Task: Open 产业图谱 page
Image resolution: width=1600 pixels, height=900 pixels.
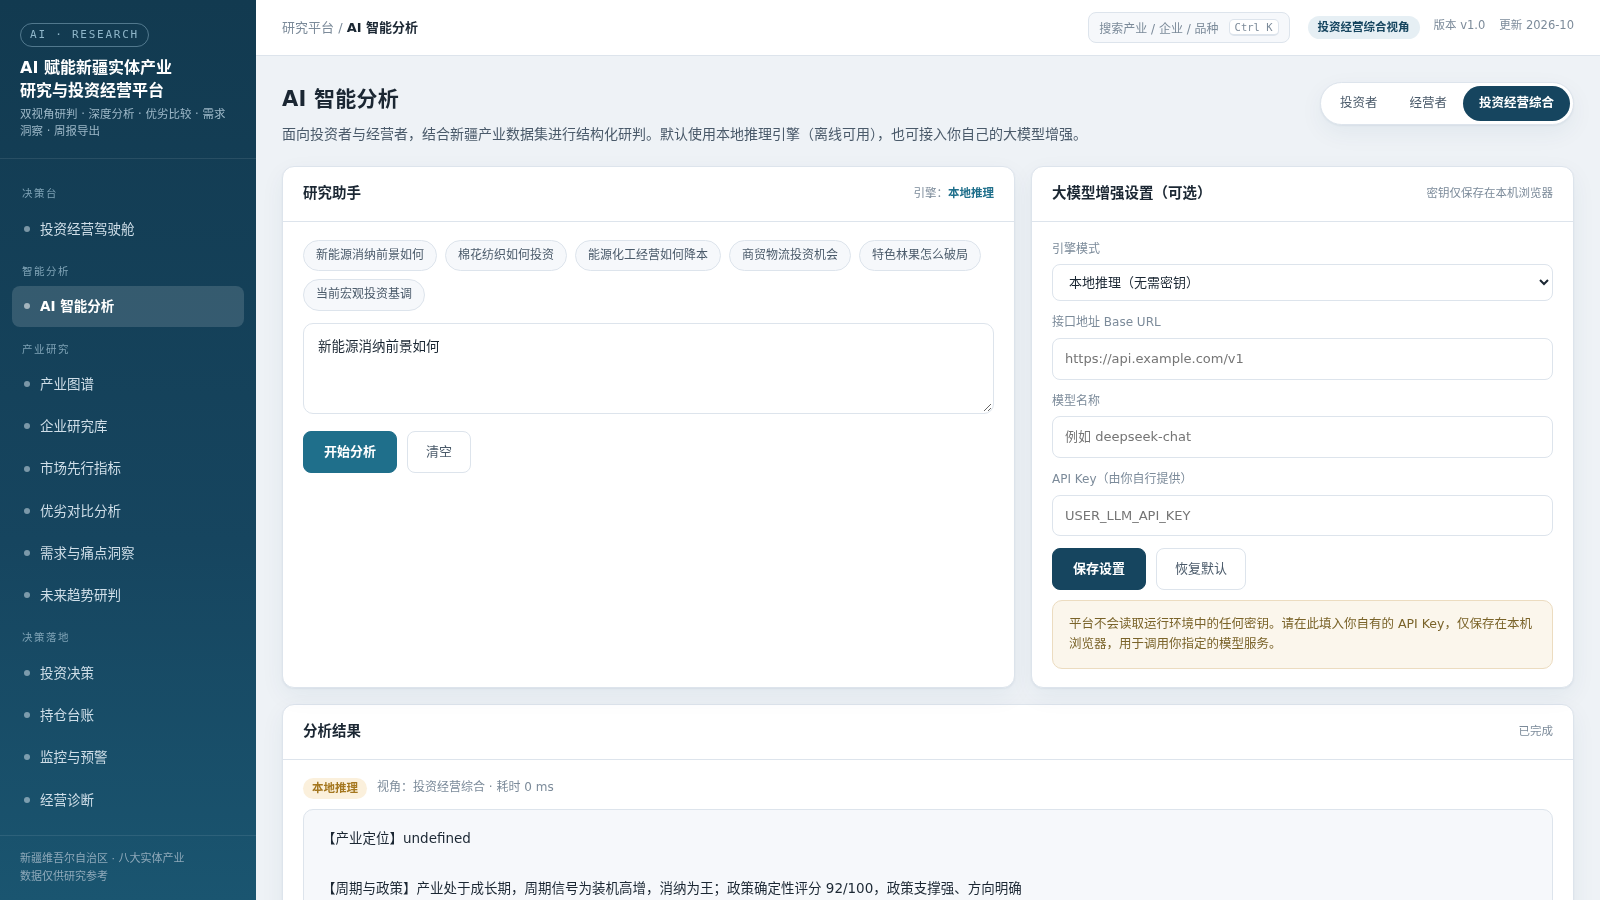Action: pos(128,384)
